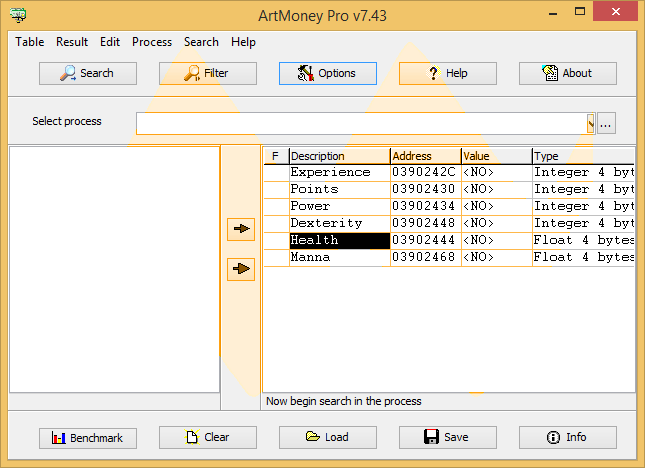Open the Options dialog button

point(328,73)
